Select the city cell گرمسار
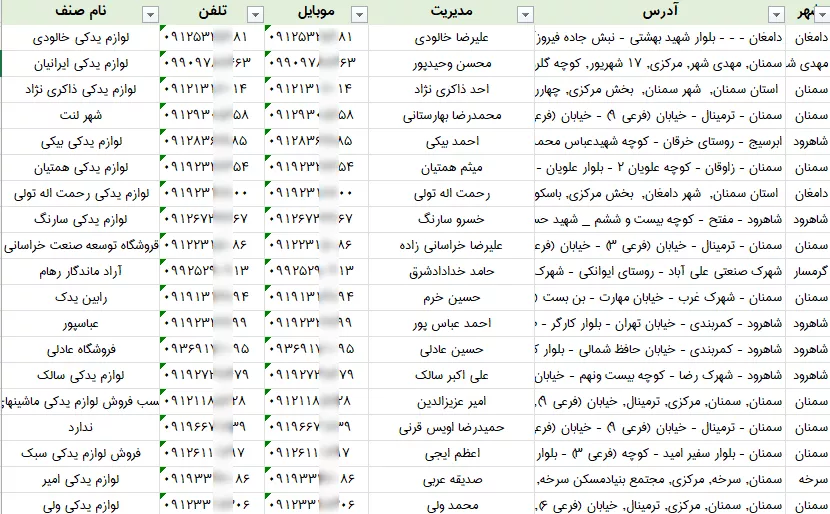 pos(808,271)
